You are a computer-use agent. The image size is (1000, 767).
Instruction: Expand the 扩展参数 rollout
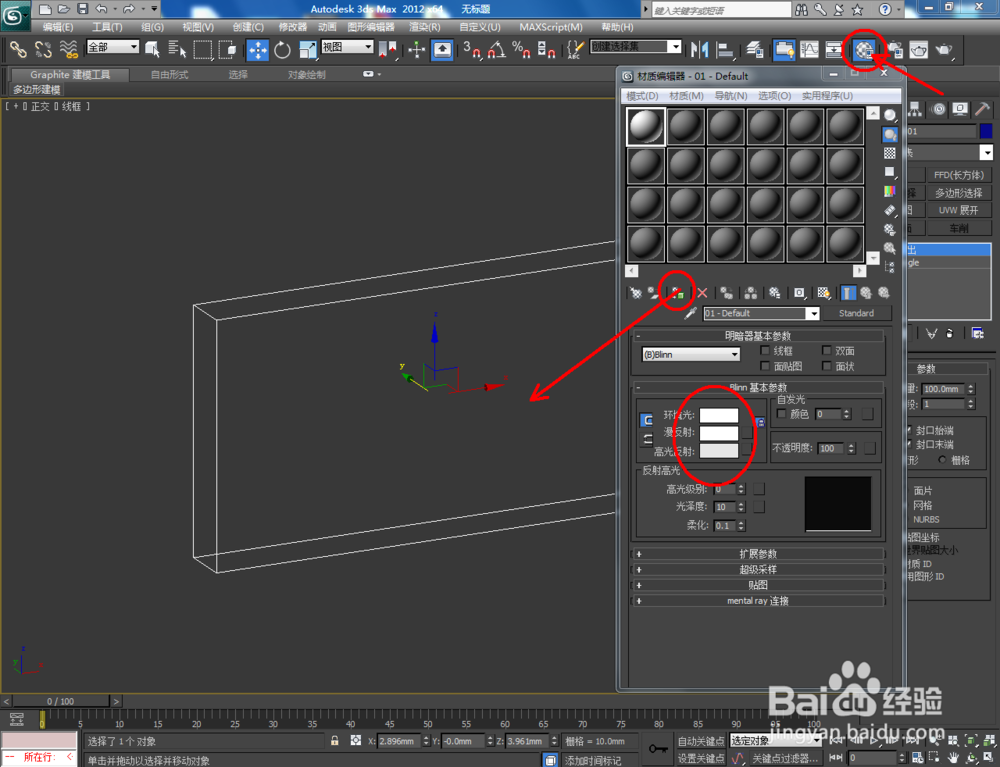758,554
